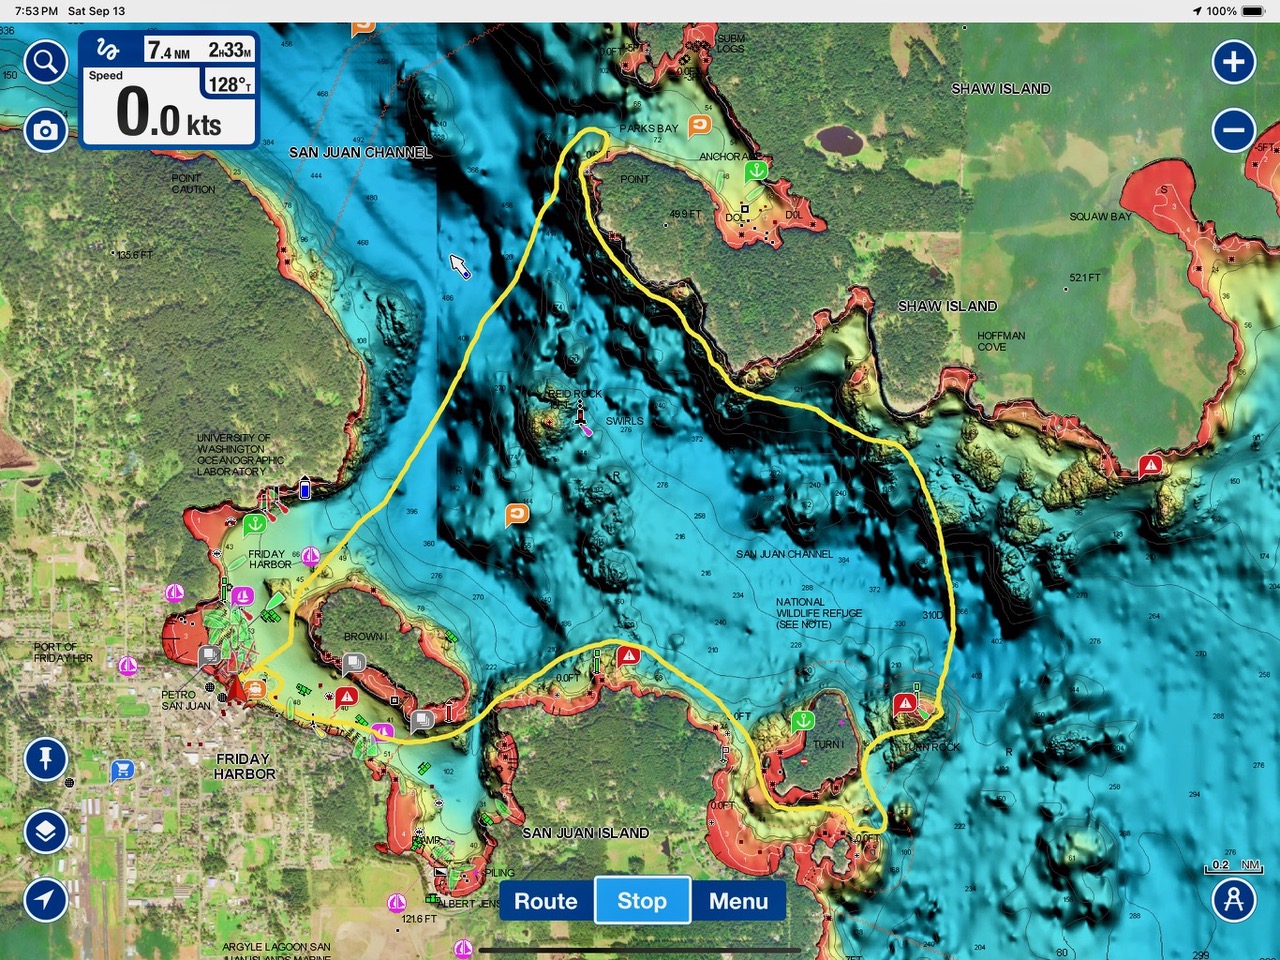Tap the camera snapshot icon
Image resolution: width=1280 pixels, height=960 pixels.
pos(45,130)
